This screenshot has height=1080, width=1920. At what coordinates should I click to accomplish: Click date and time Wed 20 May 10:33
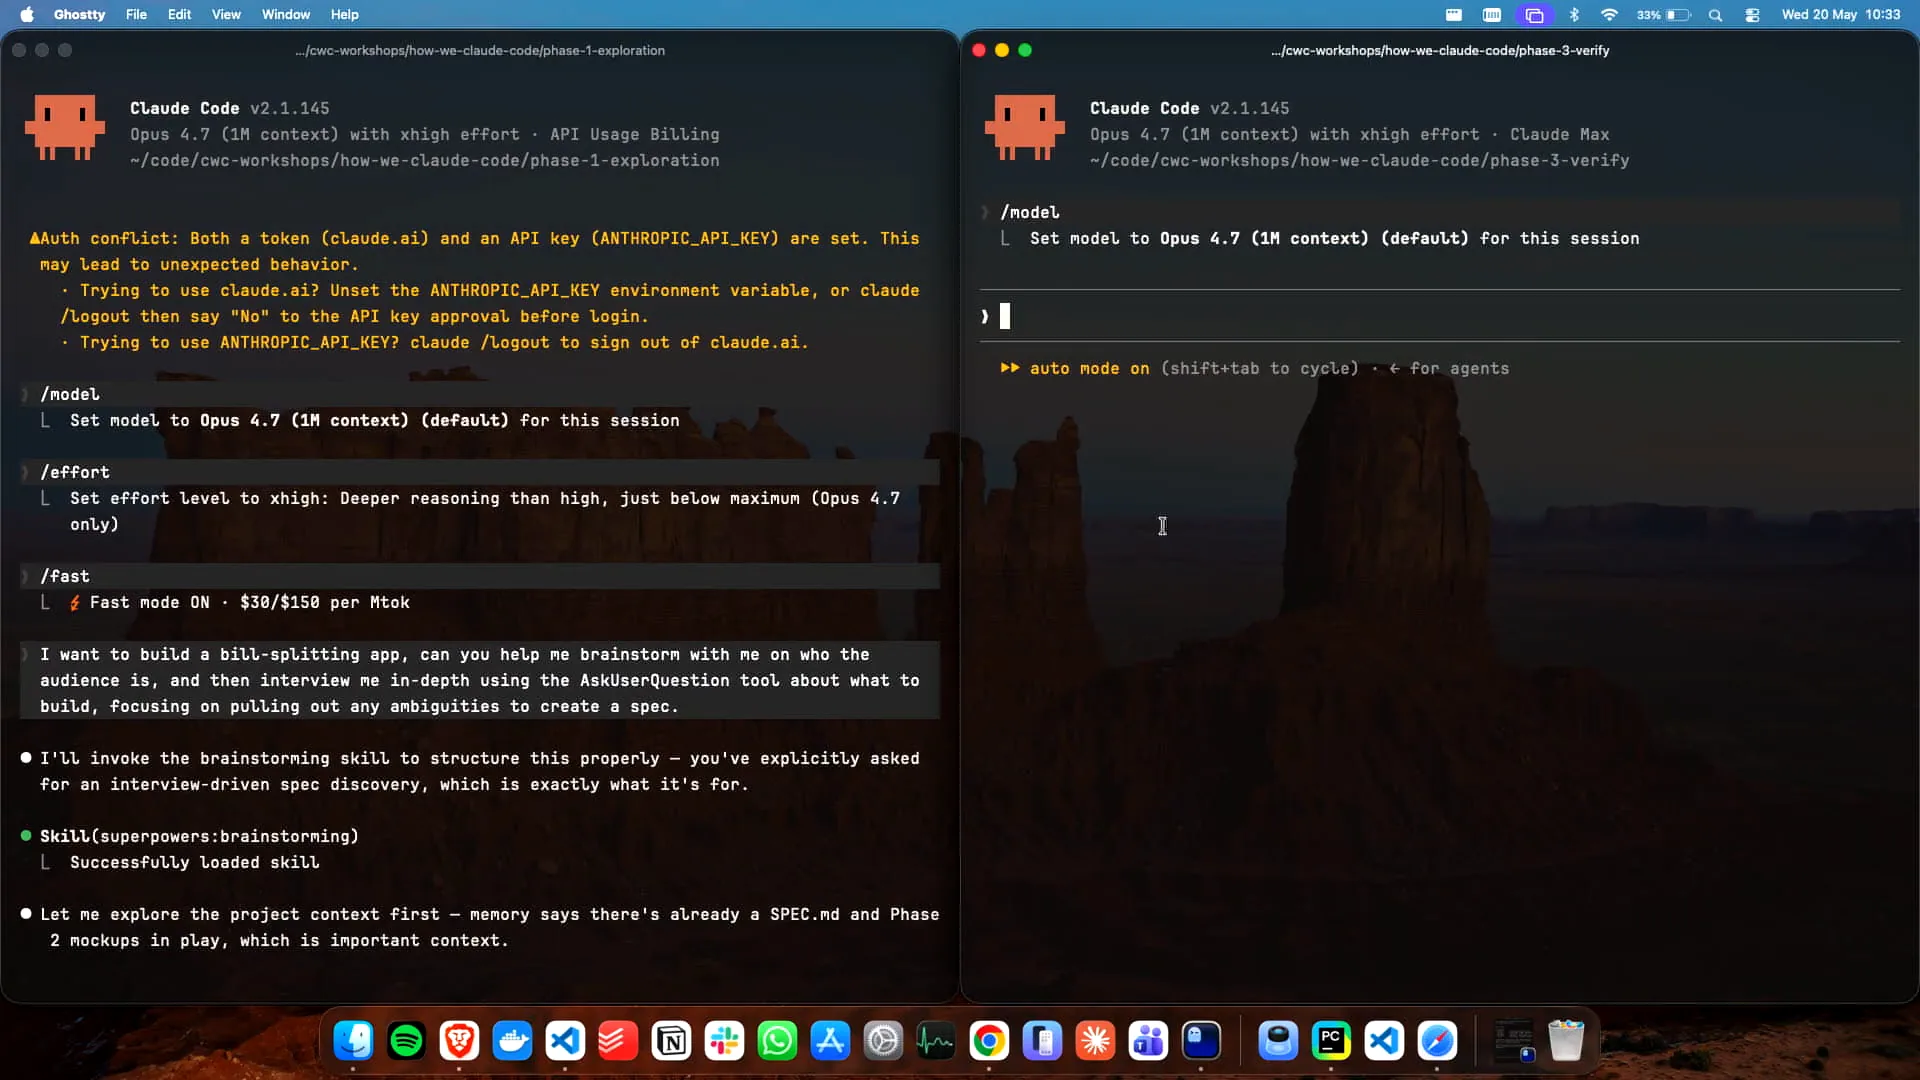click(1840, 14)
